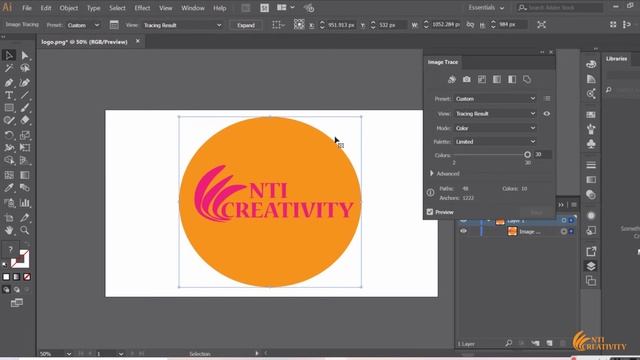Screen dimensions: 640x360
Task: Select the Direct Selection tool
Action: click(24, 55)
